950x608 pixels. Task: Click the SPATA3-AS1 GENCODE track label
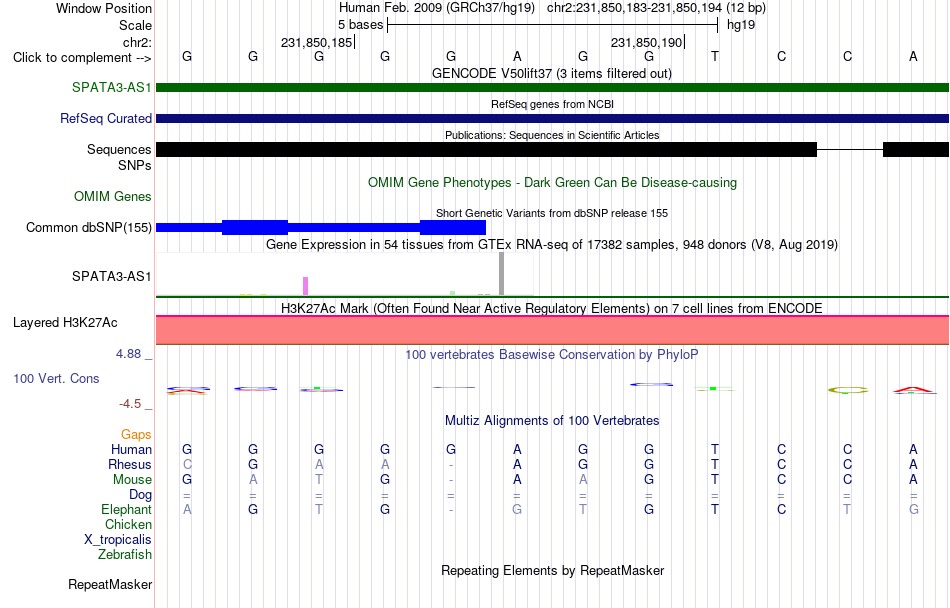[111, 87]
